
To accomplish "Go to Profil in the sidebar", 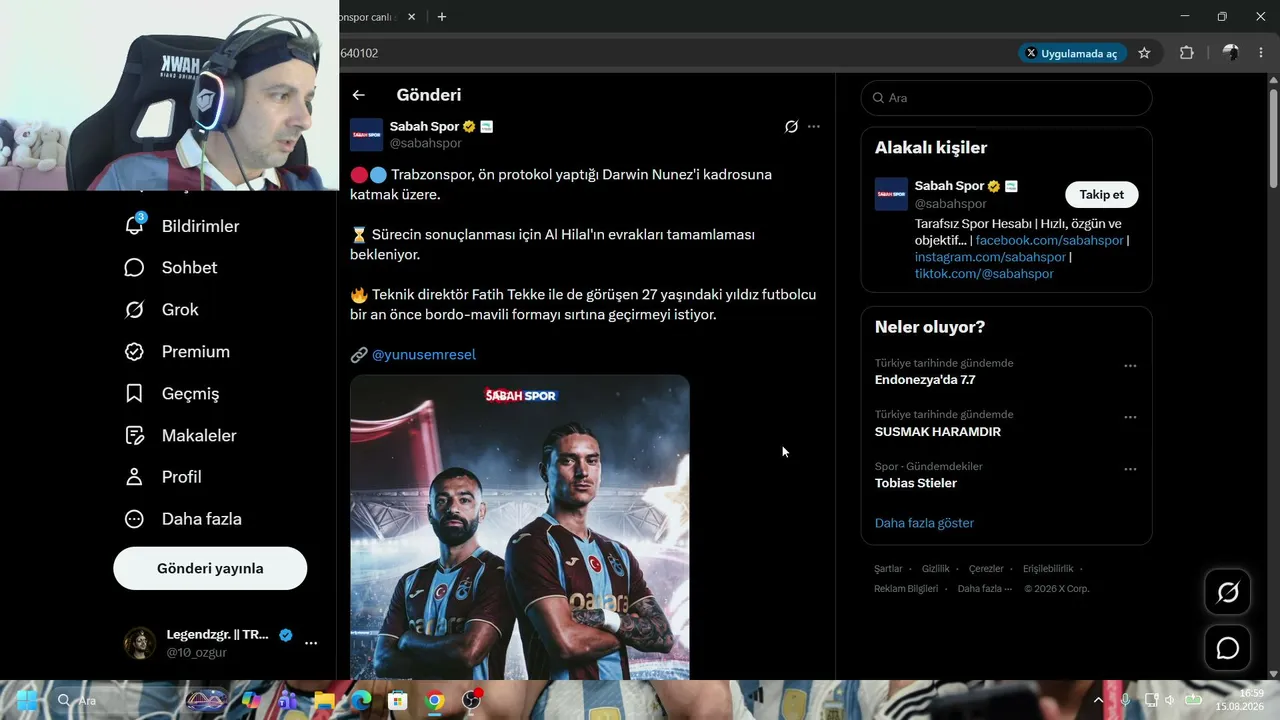I will (182, 478).
